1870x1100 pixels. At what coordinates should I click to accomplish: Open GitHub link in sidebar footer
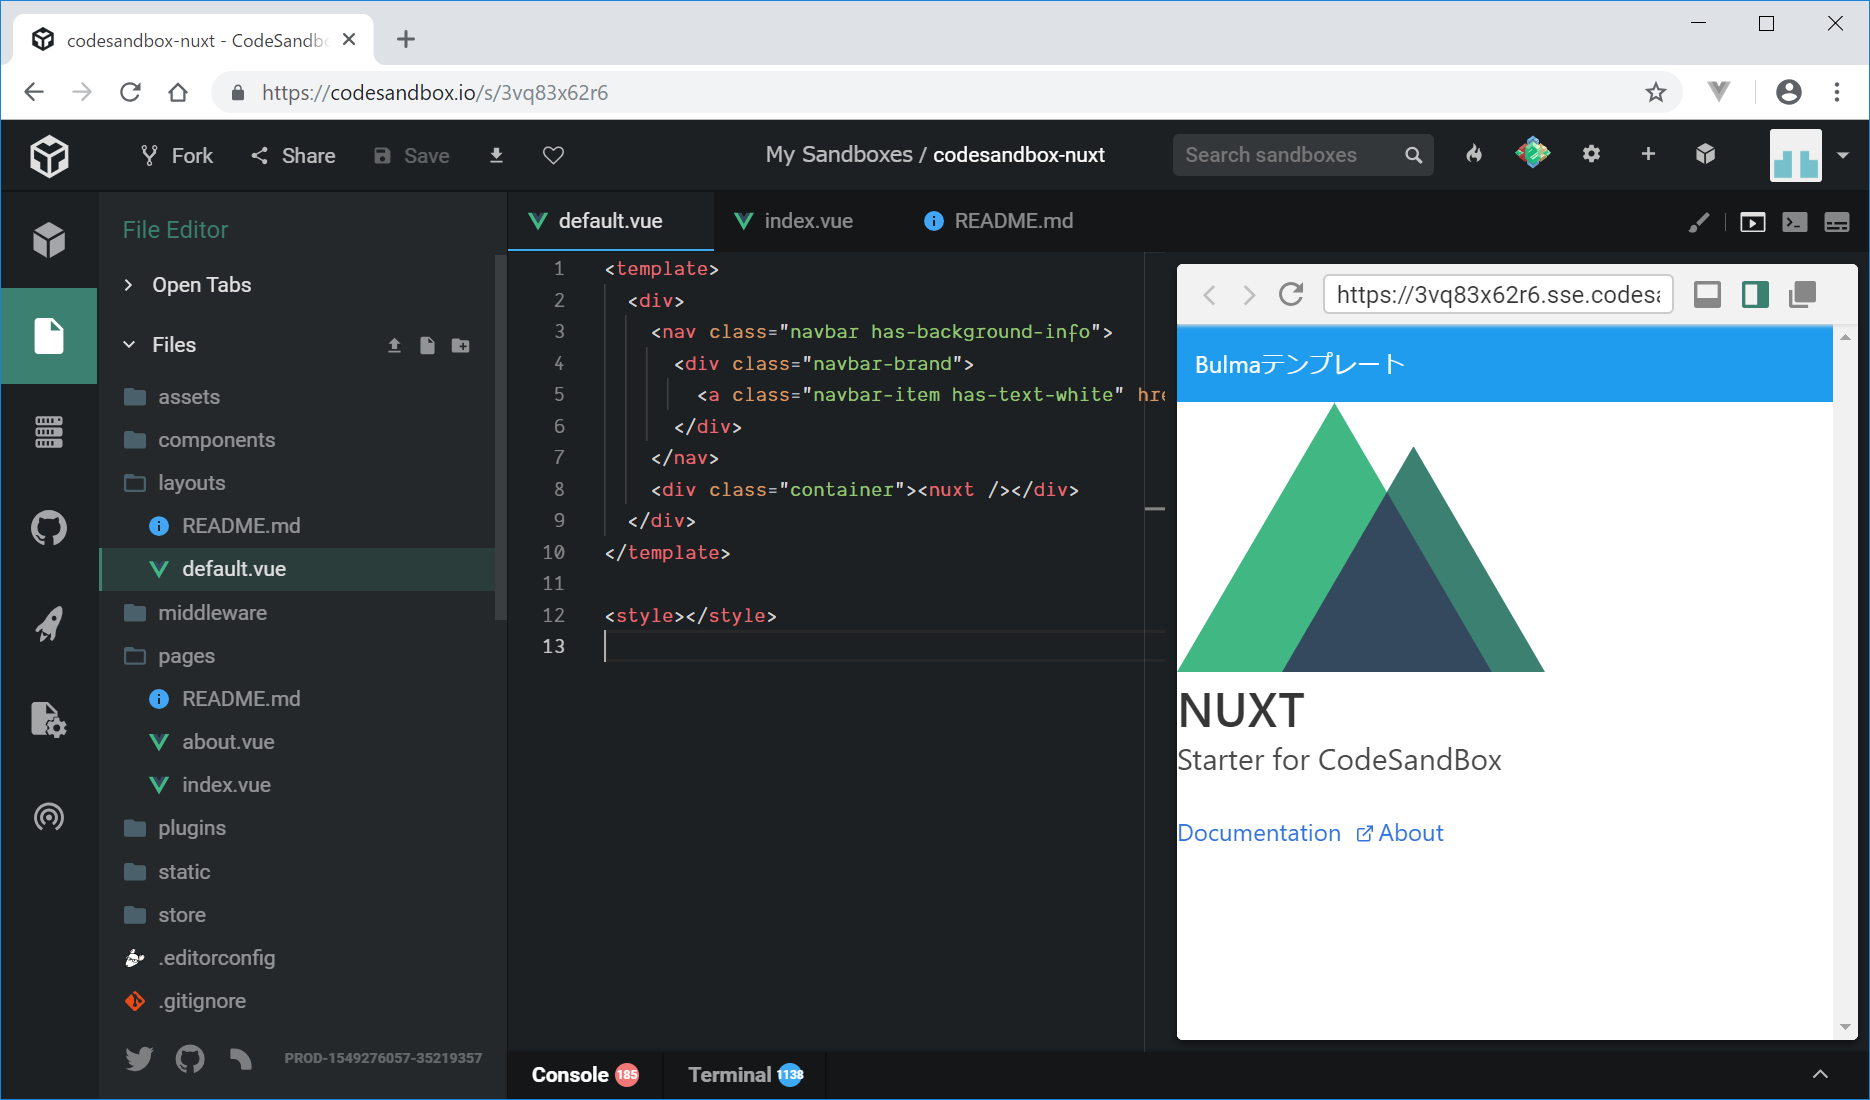[190, 1058]
